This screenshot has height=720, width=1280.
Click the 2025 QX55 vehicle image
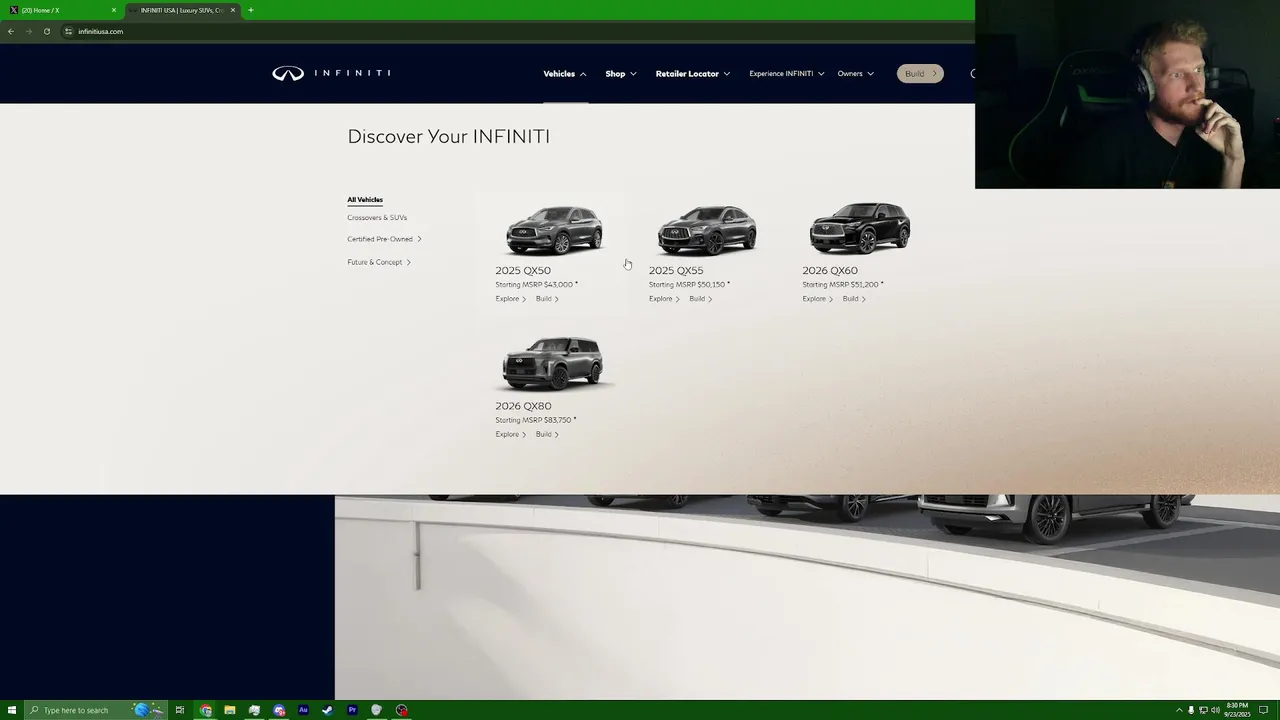(707, 230)
